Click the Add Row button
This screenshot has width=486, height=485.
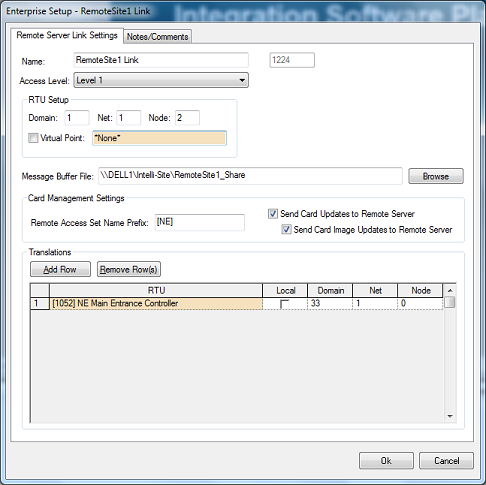[60, 269]
